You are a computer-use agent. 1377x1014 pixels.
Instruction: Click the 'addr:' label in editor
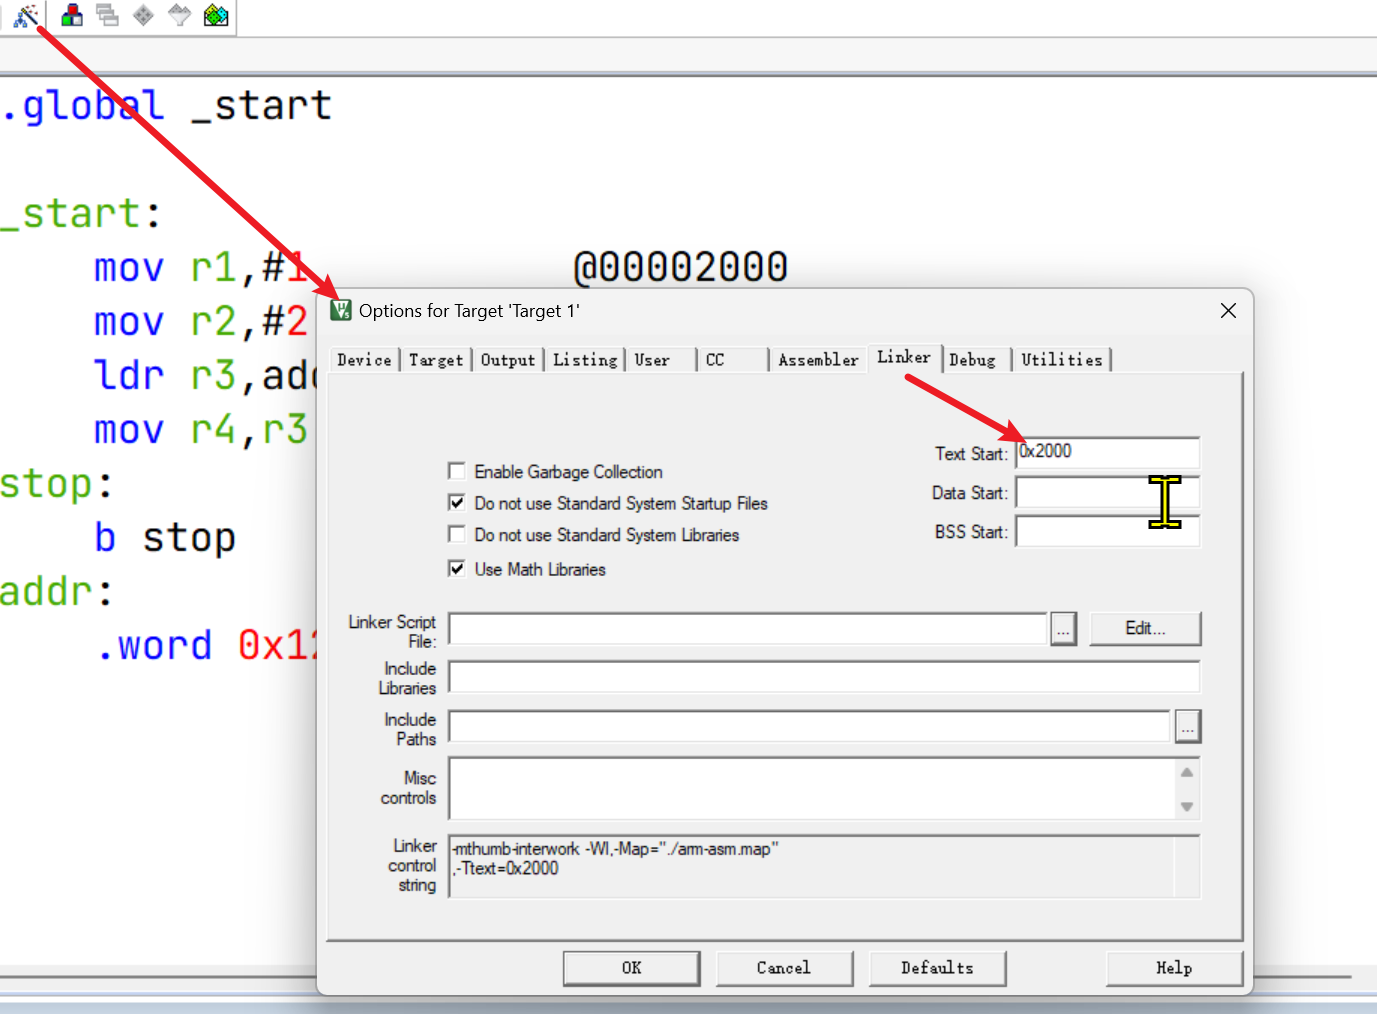(x=56, y=592)
